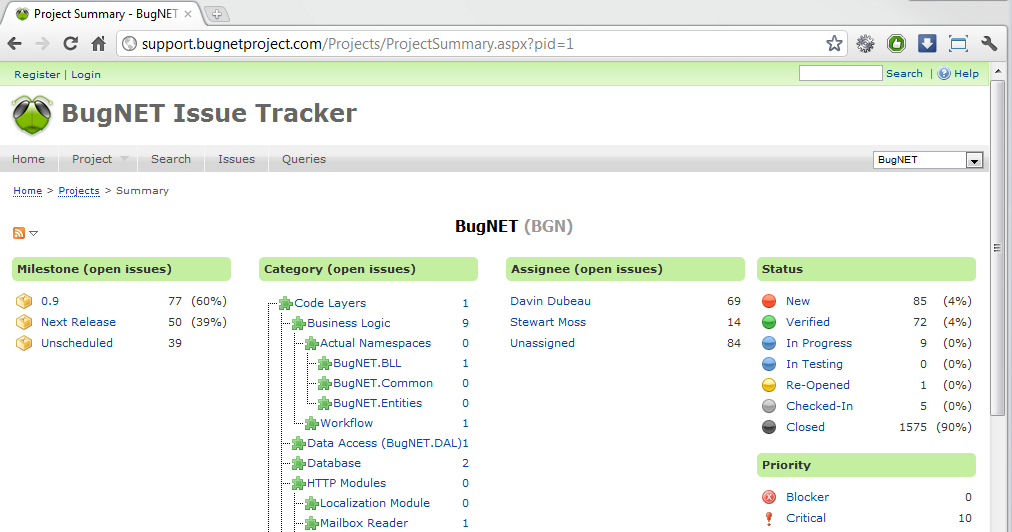This screenshot has width=1012, height=532.
Task: Open the Queries menu item
Action: [x=304, y=159]
